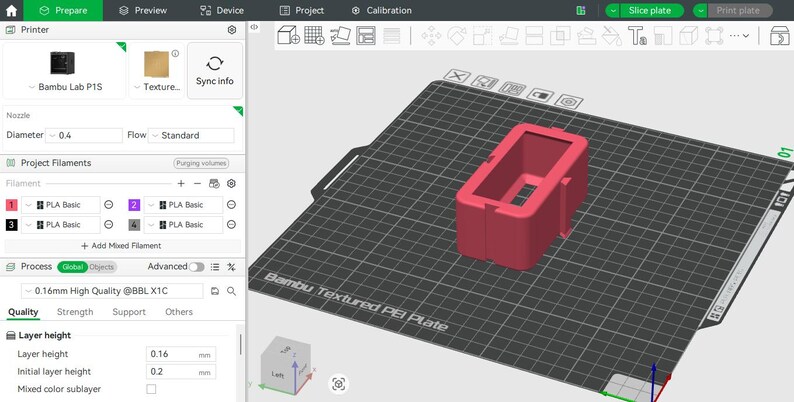The height and width of the screenshot is (402, 794).
Task: Select the Mesh boolean tool
Action: 560,36
